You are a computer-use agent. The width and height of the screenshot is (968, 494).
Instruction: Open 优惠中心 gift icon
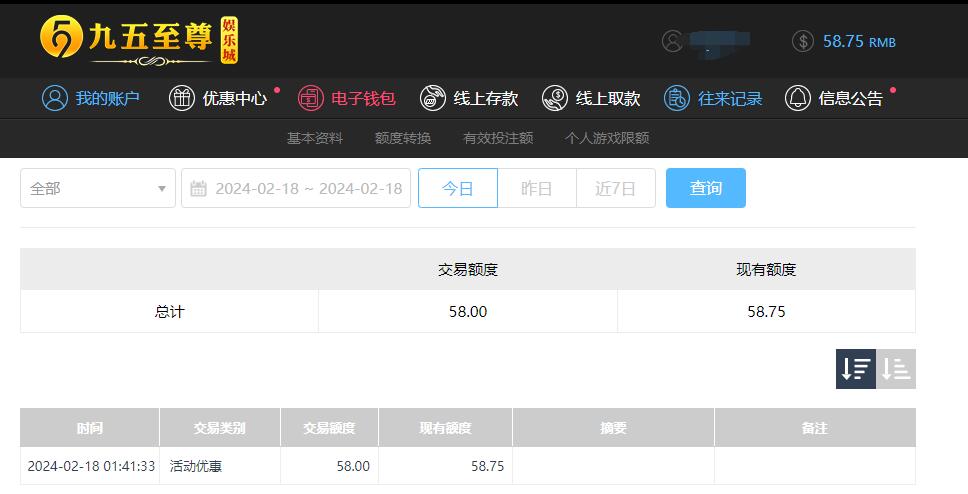coord(182,98)
